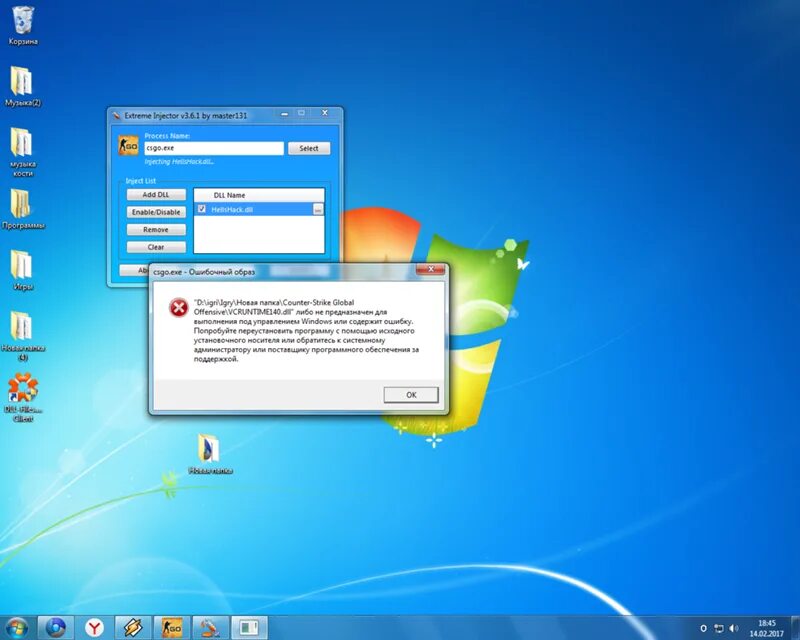Click OK in the error dialog
Viewport: 800px width, 640px height.
click(x=411, y=395)
